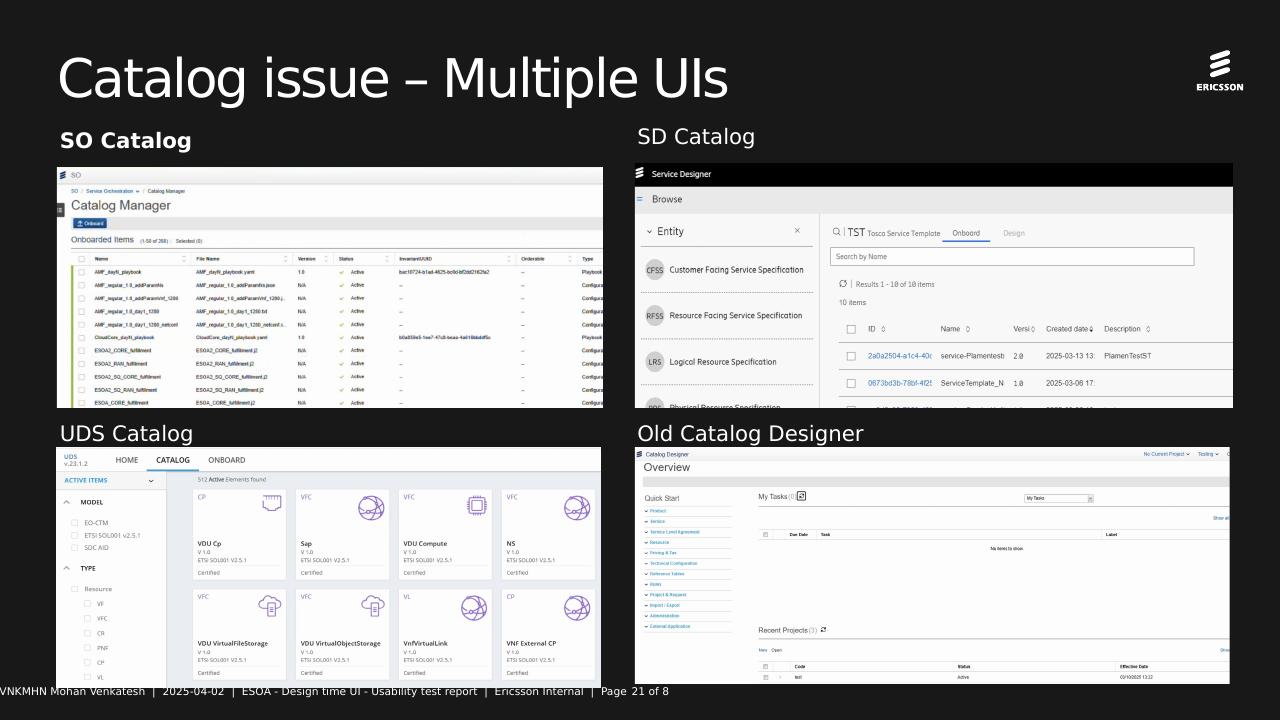
Task: Collapse the TYPE filter group
Action: [x=67, y=568]
